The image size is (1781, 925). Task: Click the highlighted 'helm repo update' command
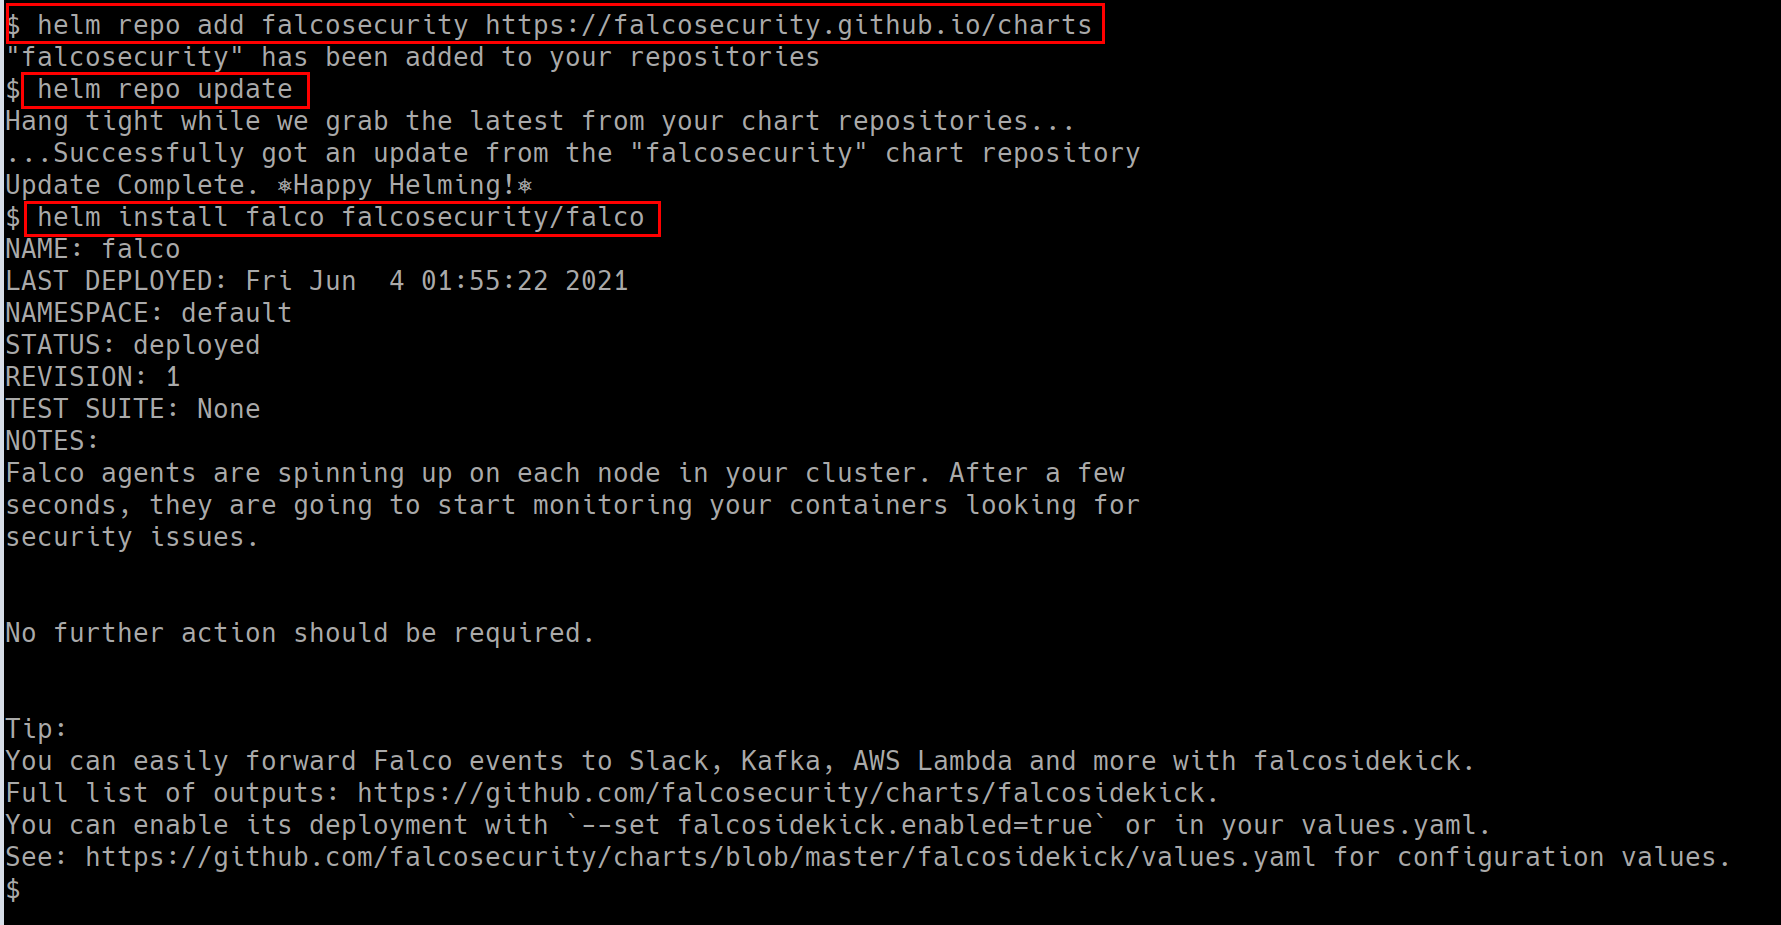[165, 90]
